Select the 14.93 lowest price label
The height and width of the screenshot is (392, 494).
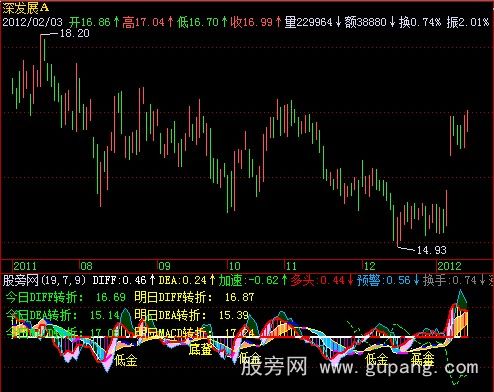432,250
